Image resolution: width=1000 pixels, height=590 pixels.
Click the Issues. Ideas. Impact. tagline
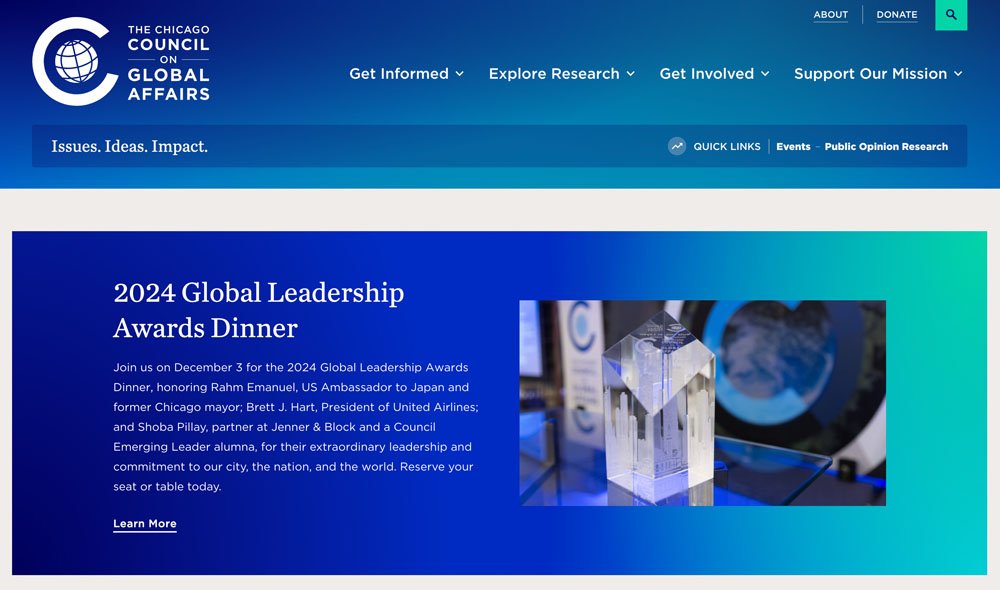tap(129, 146)
